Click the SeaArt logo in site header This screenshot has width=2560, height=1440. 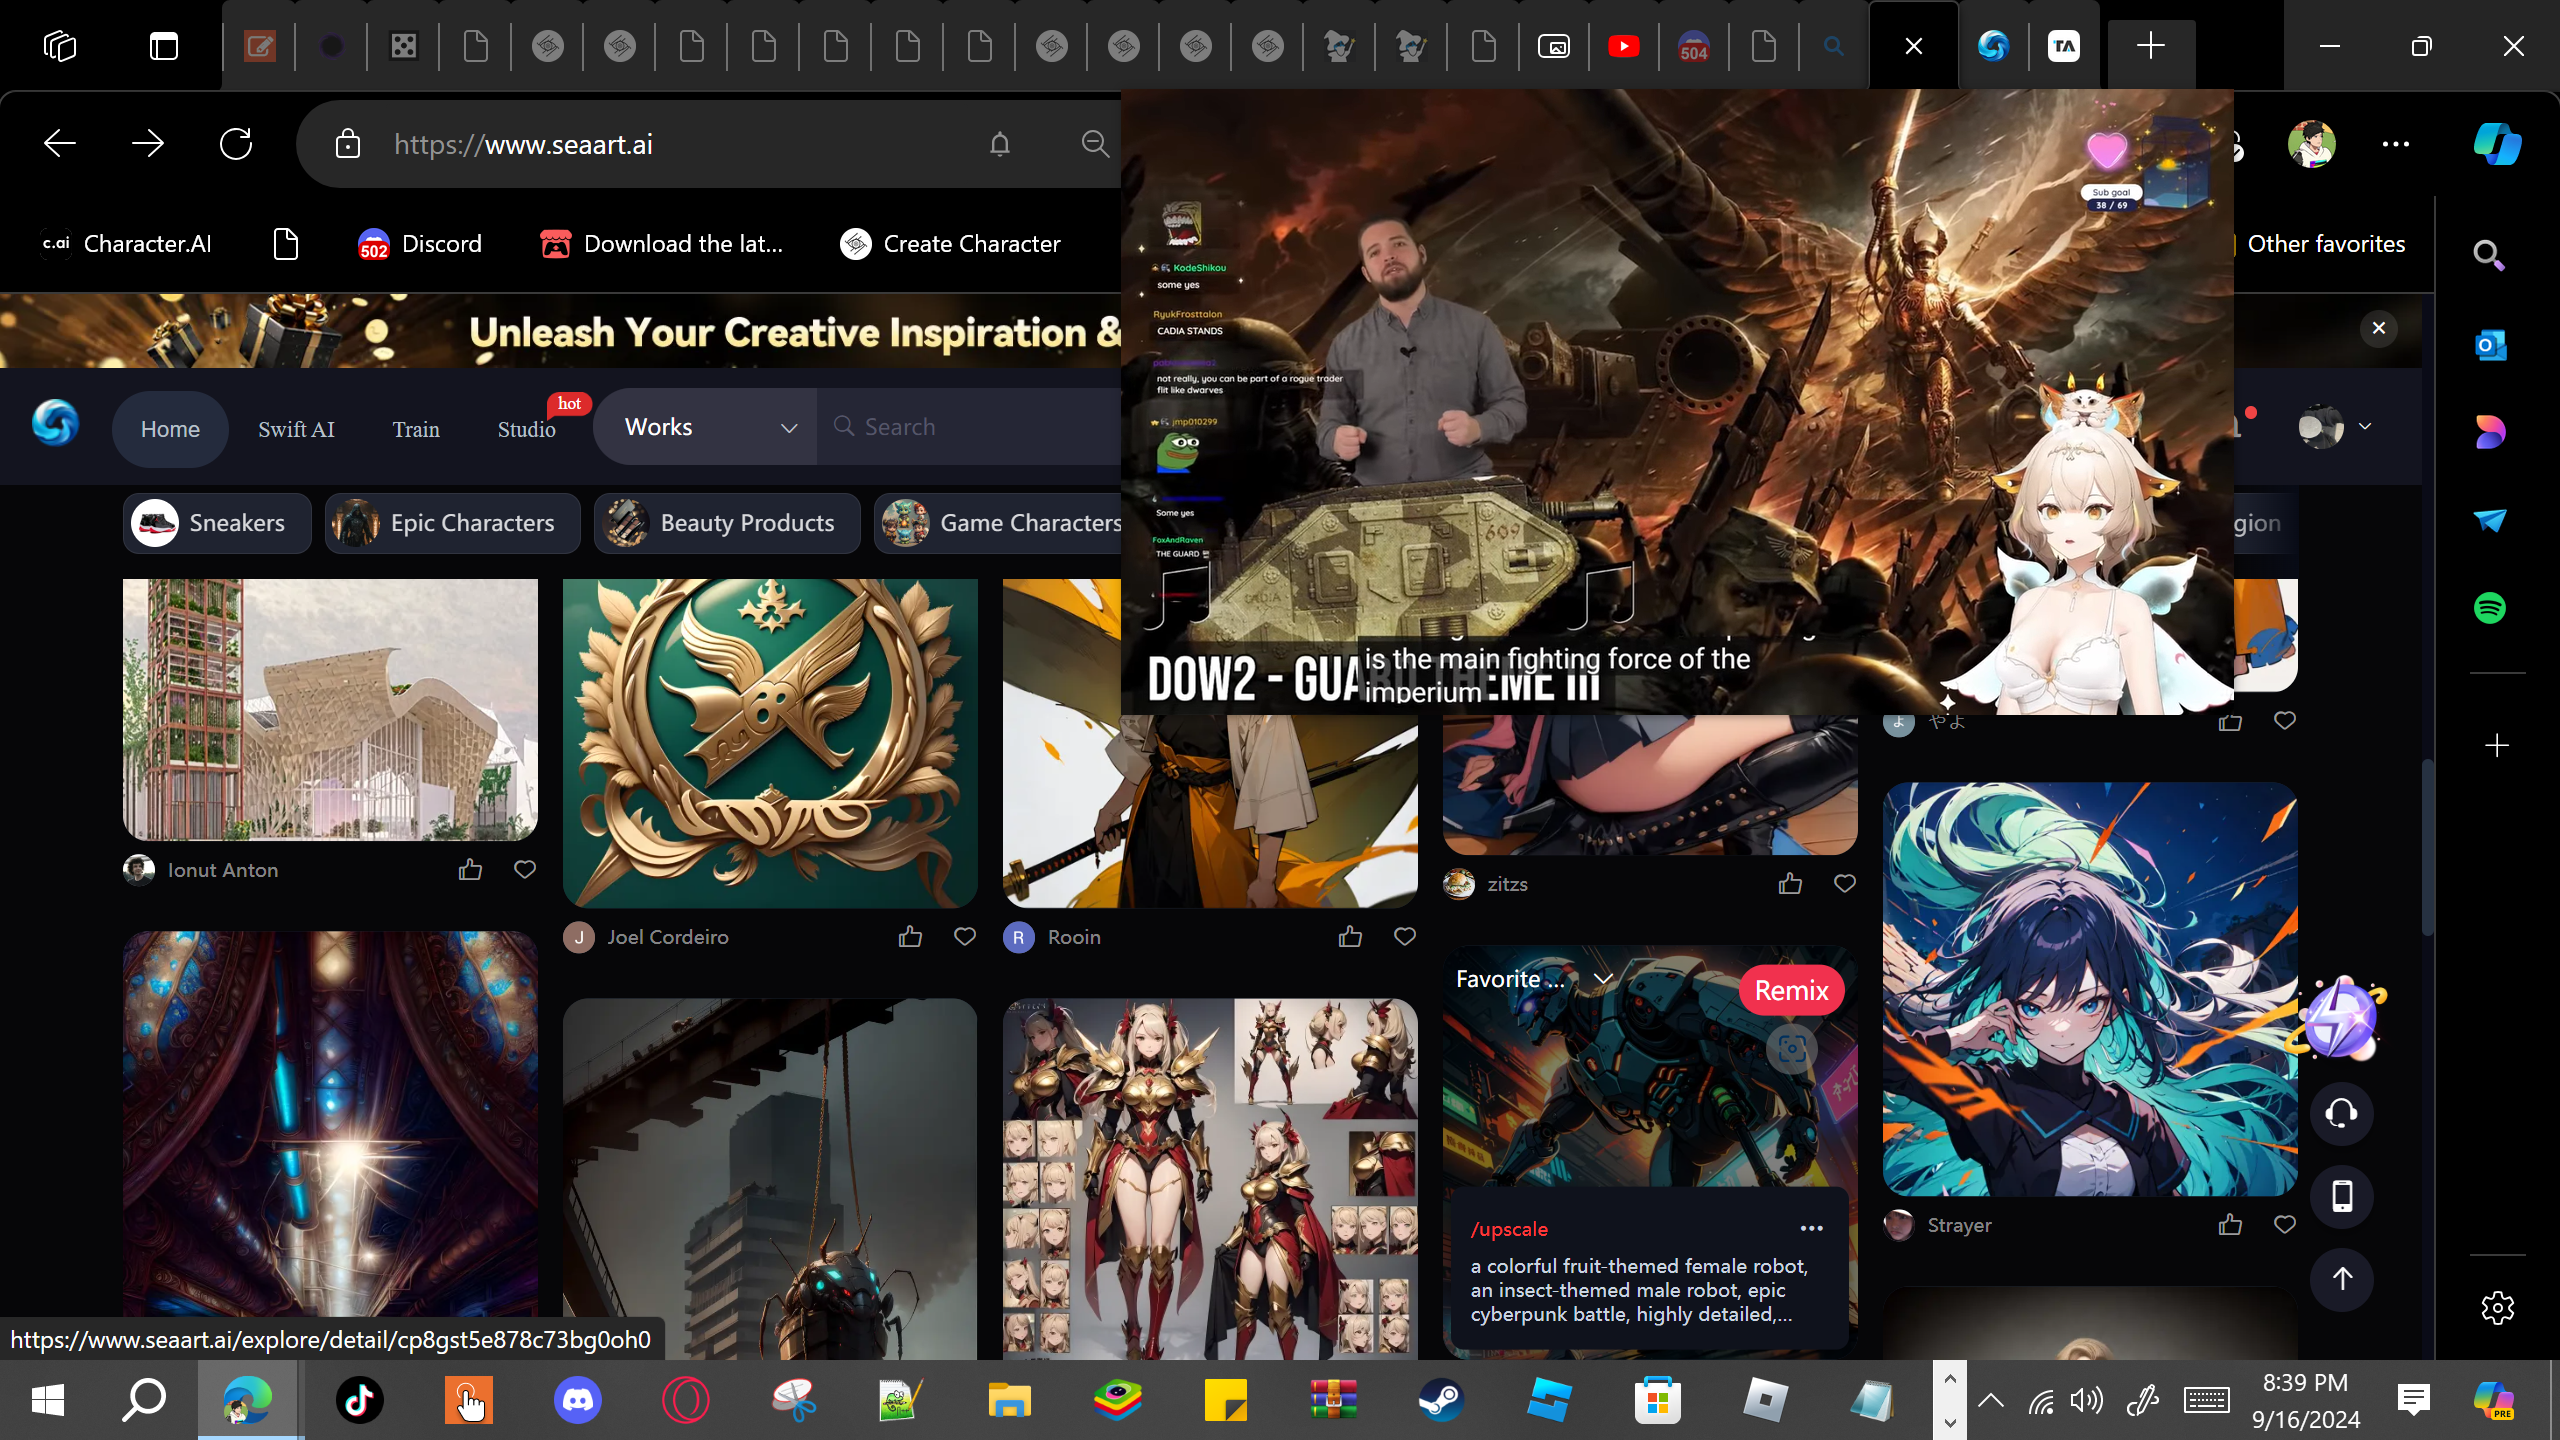click(x=55, y=423)
